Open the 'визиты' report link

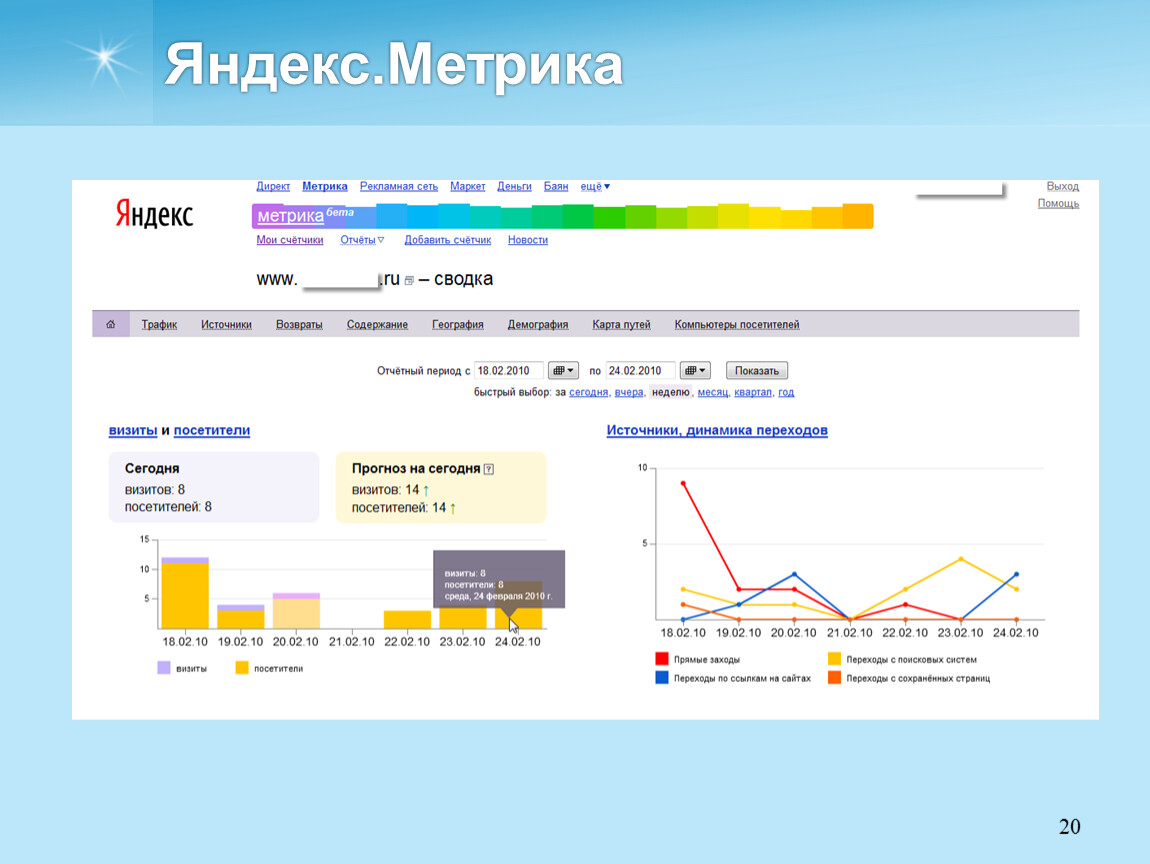click(133, 431)
